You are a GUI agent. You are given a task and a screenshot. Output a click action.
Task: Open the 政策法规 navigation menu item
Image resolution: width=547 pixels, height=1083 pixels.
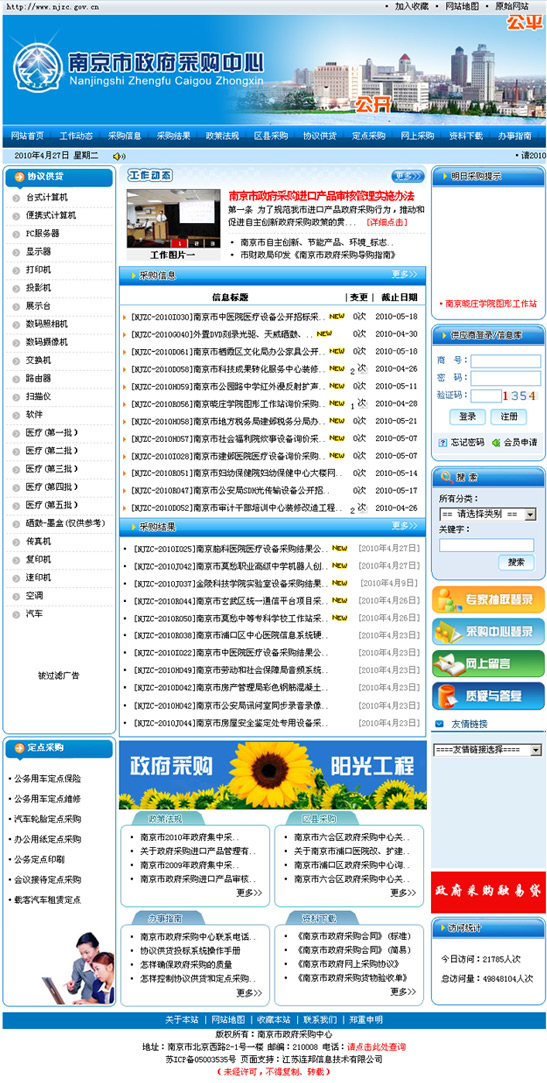[x=222, y=135]
